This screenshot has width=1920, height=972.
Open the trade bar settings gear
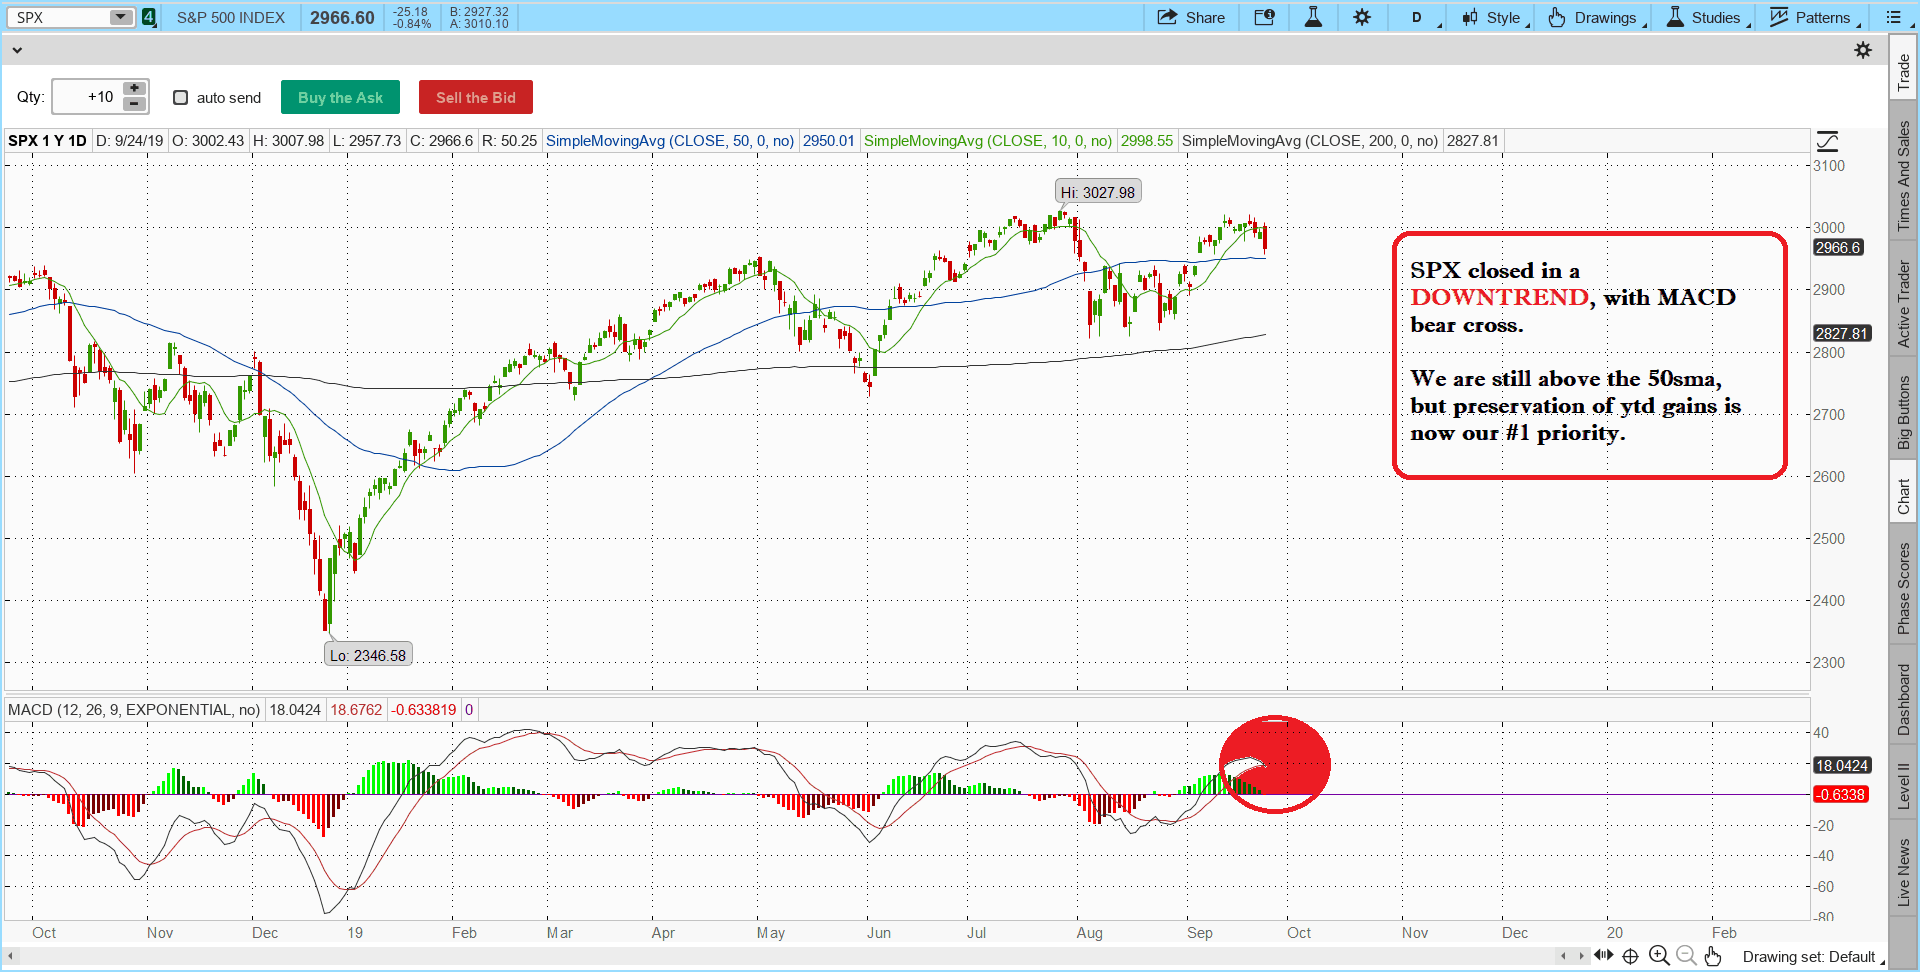pos(1863,50)
